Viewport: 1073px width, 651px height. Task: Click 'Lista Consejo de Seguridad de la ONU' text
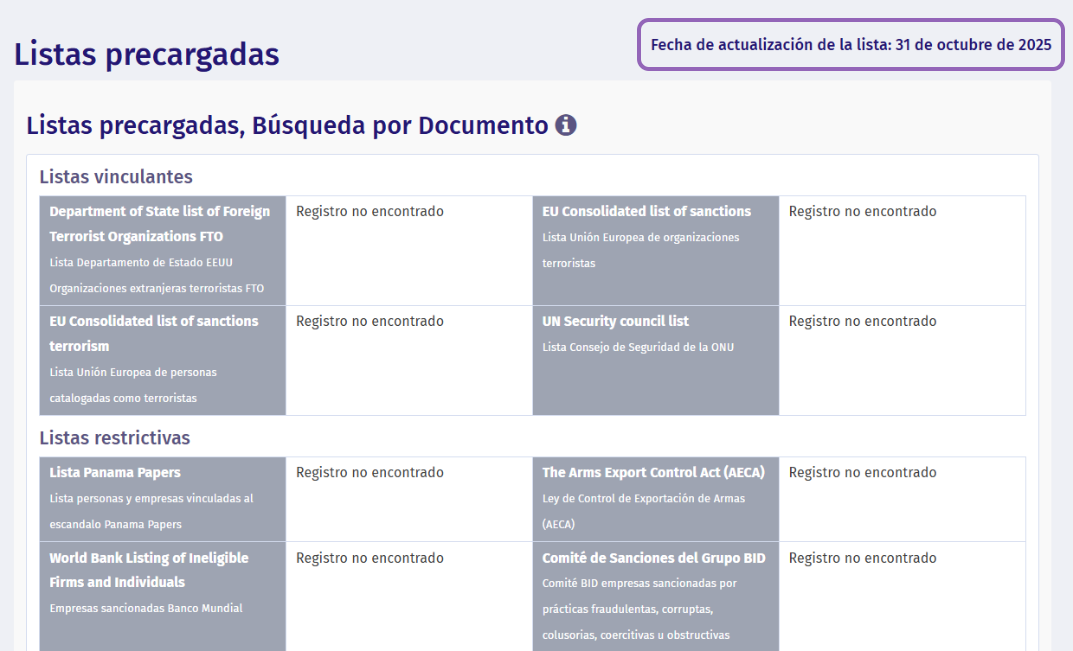(x=638, y=347)
